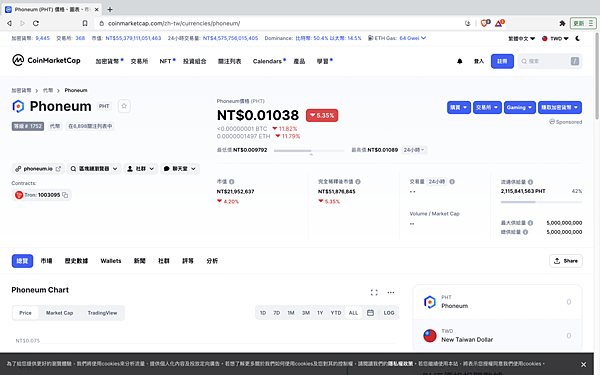Set chart range to ALL
Image resolution: width=600 pixels, height=375 pixels.
tap(353, 313)
